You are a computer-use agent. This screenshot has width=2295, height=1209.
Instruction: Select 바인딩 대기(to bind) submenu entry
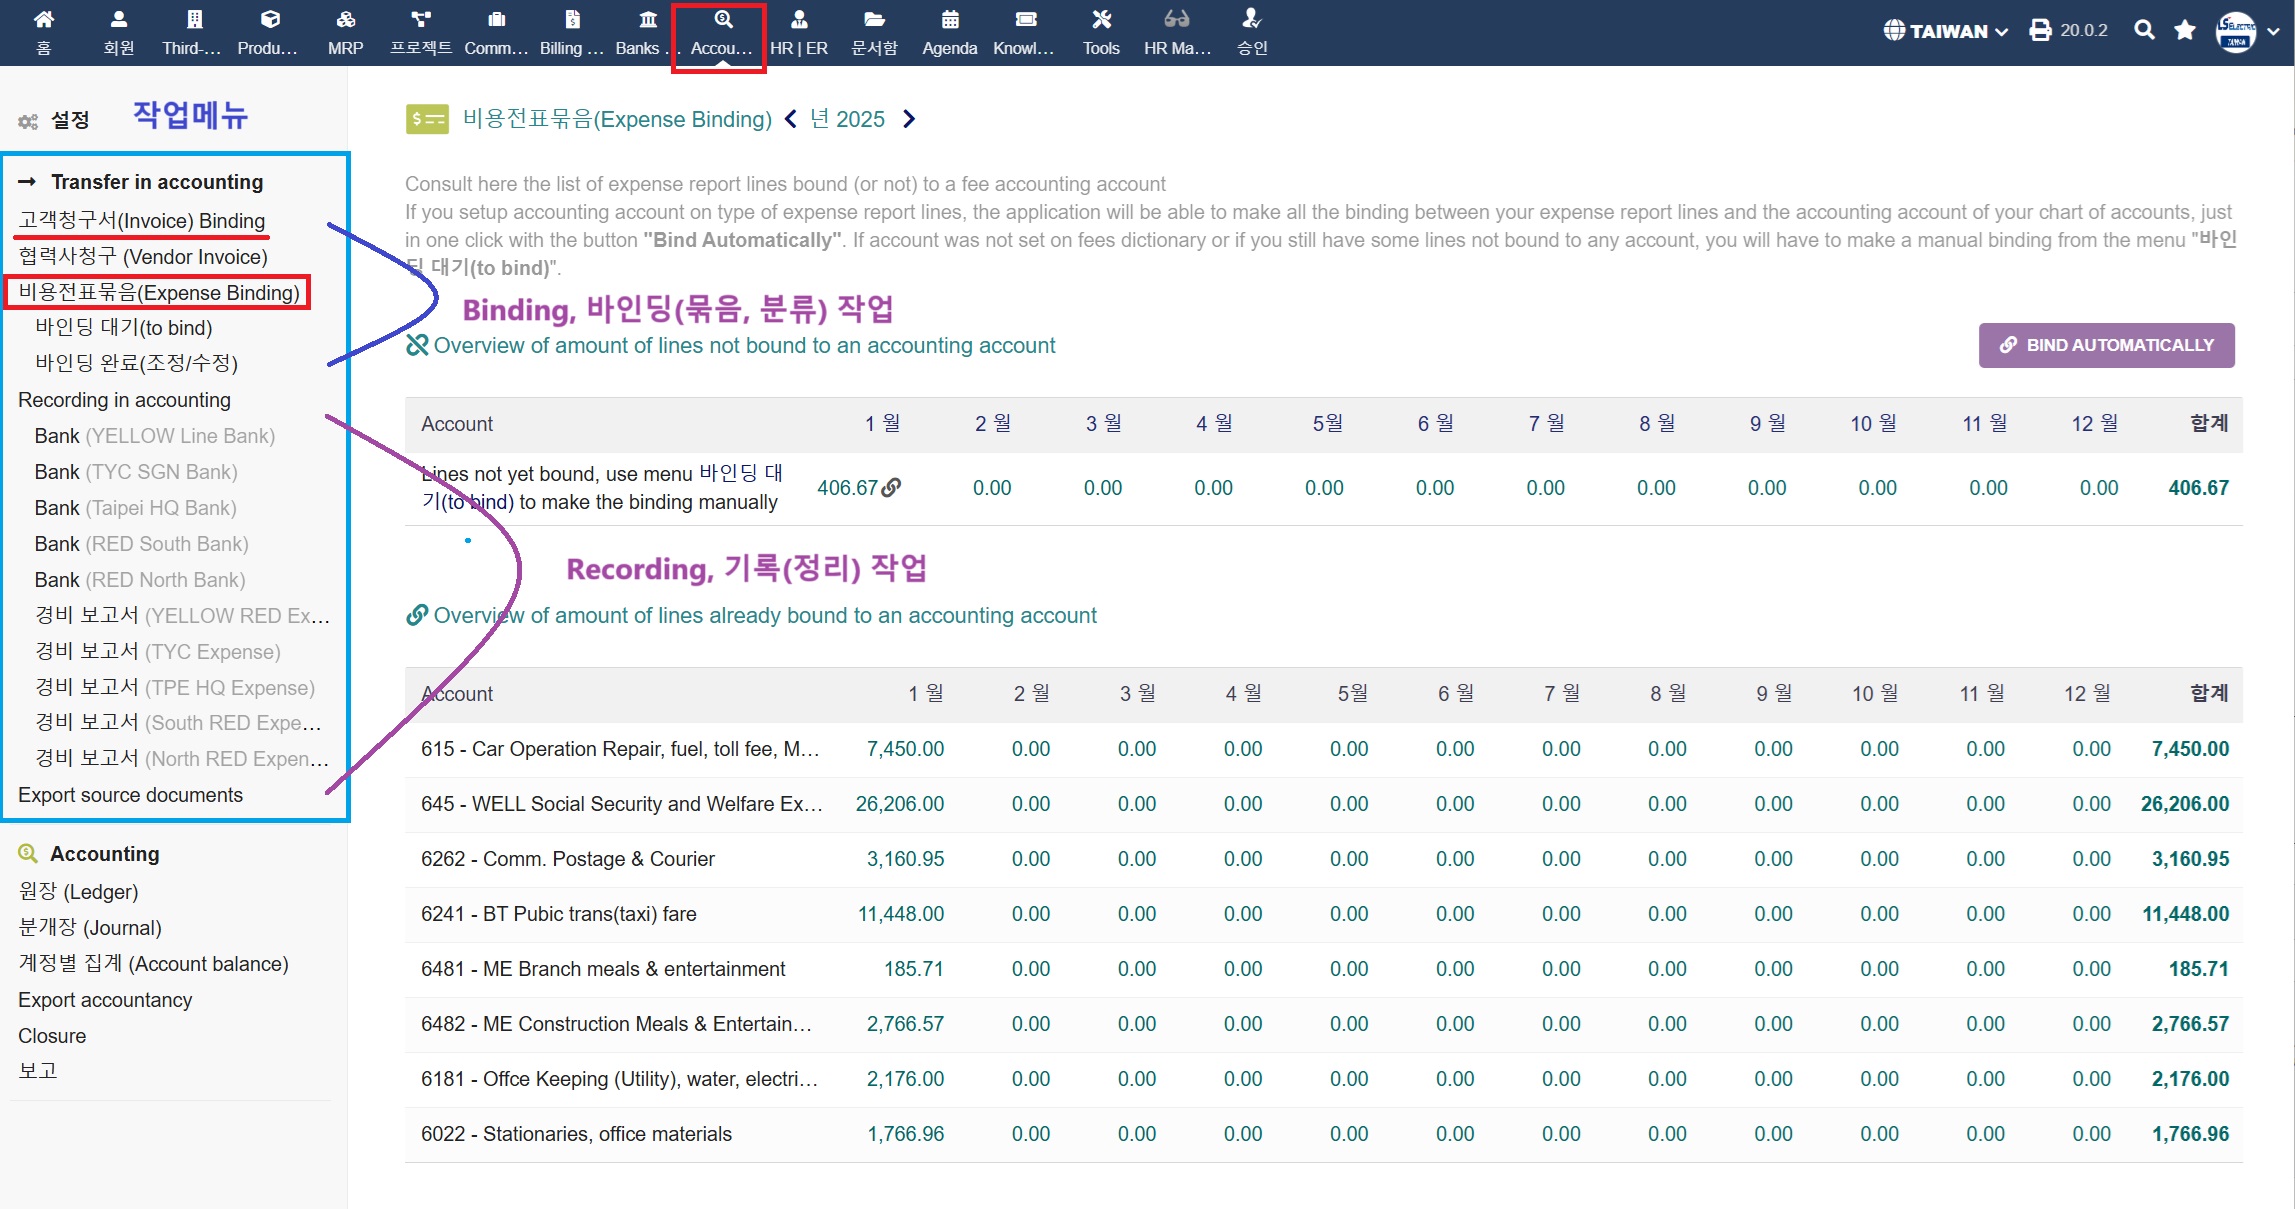click(x=124, y=327)
